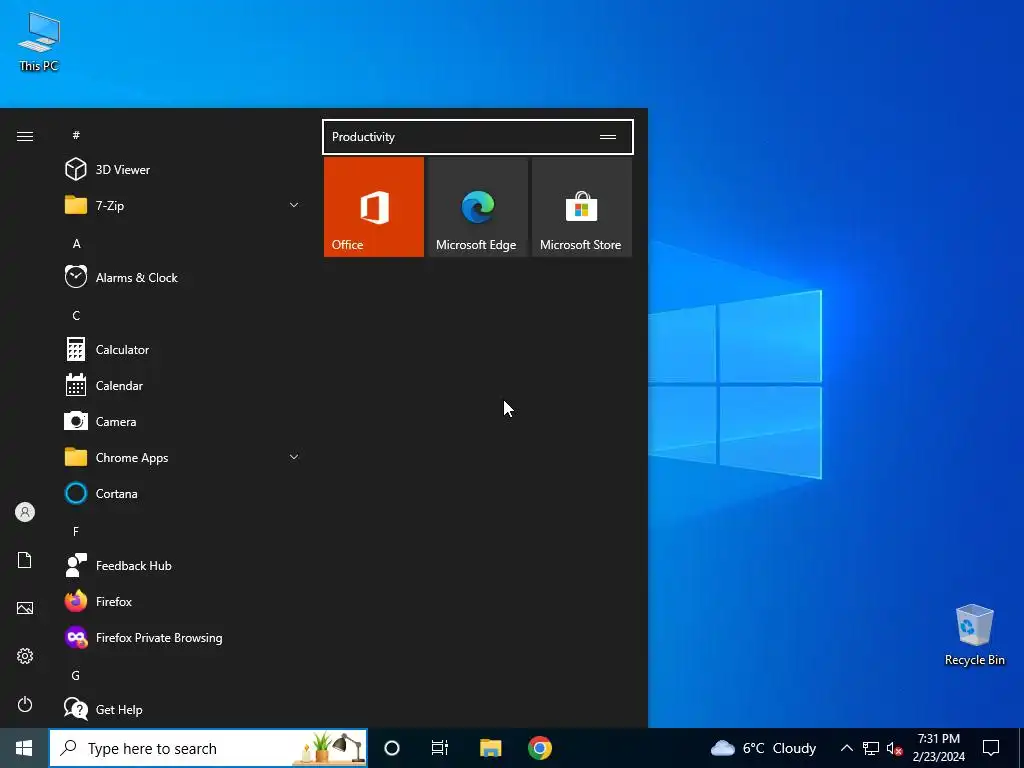This screenshot has width=1024, height=768.
Task: Click the network icon in system tray
Action: 871,748
